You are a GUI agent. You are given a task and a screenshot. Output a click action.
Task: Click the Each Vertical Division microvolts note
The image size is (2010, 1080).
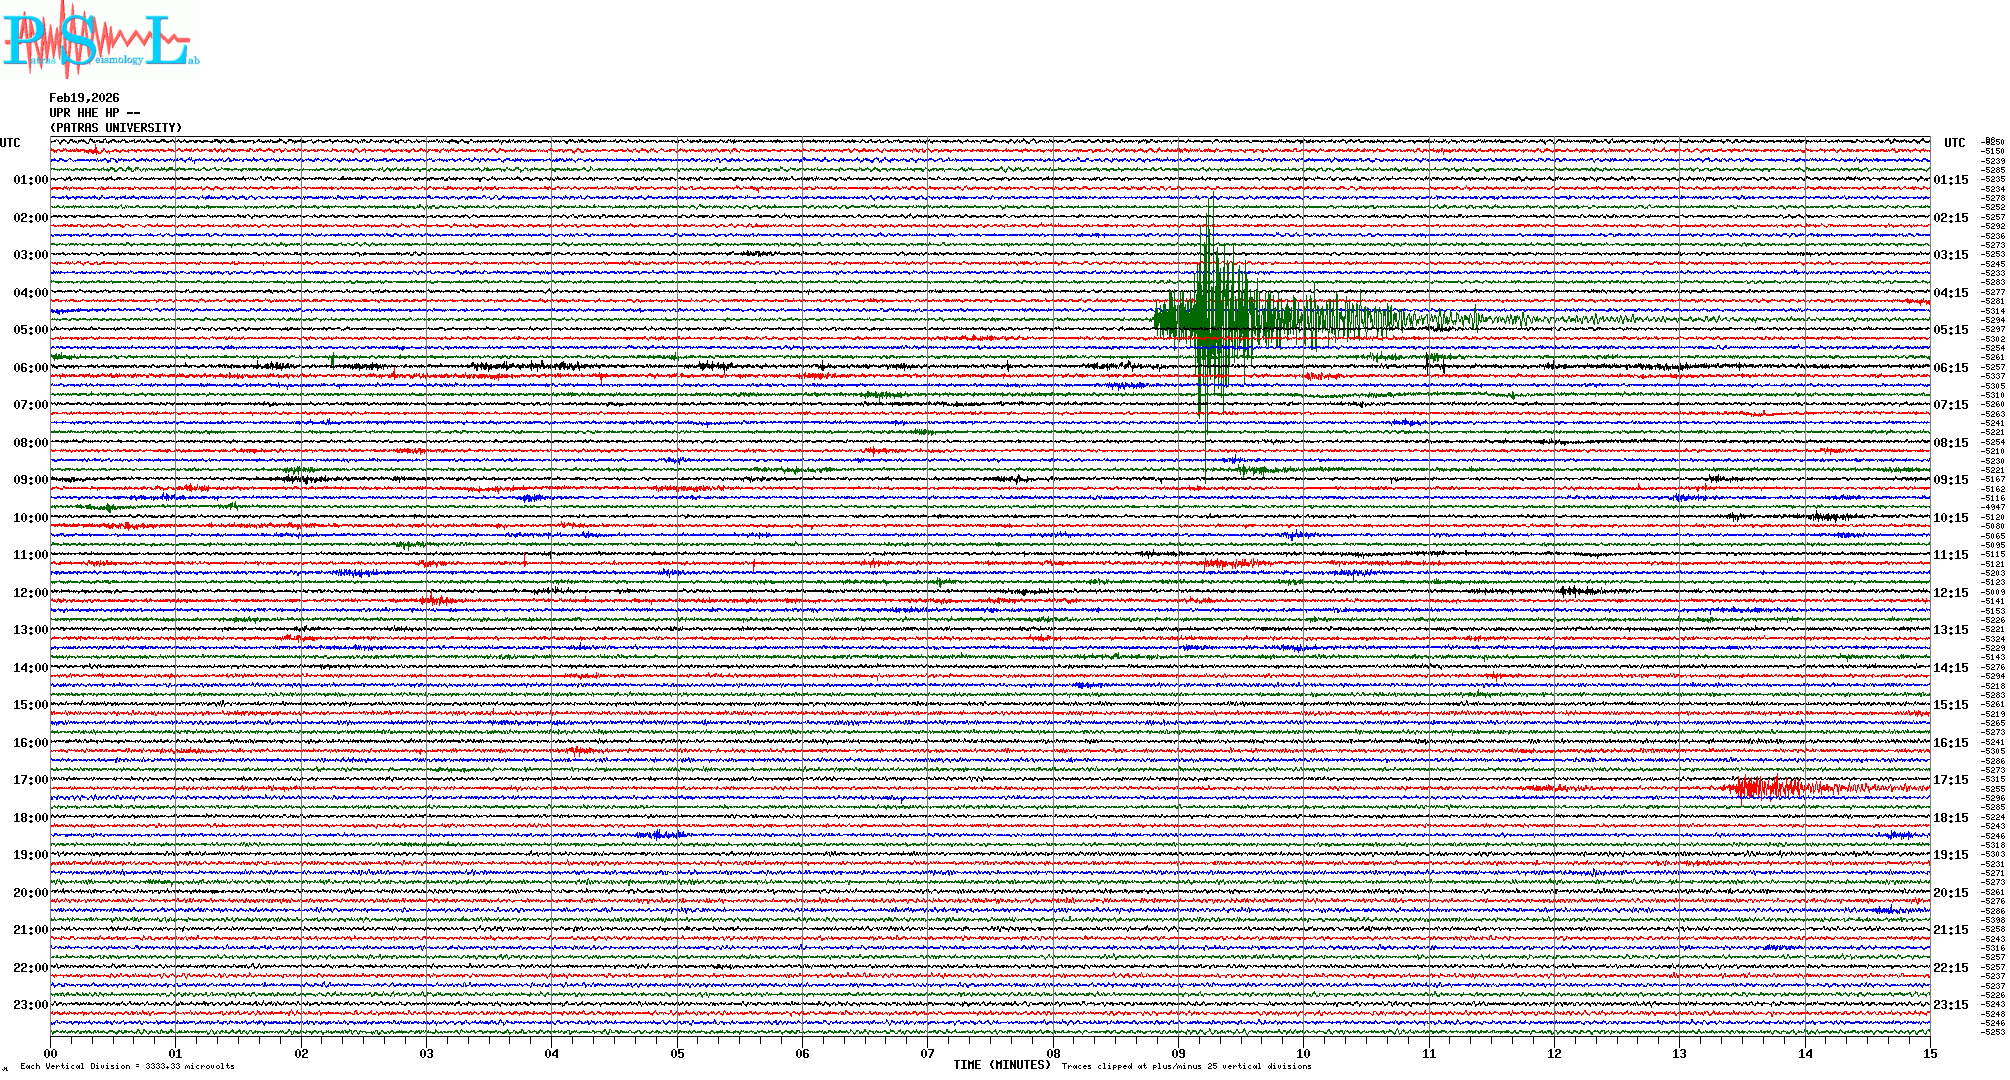[x=127, y=1066]
